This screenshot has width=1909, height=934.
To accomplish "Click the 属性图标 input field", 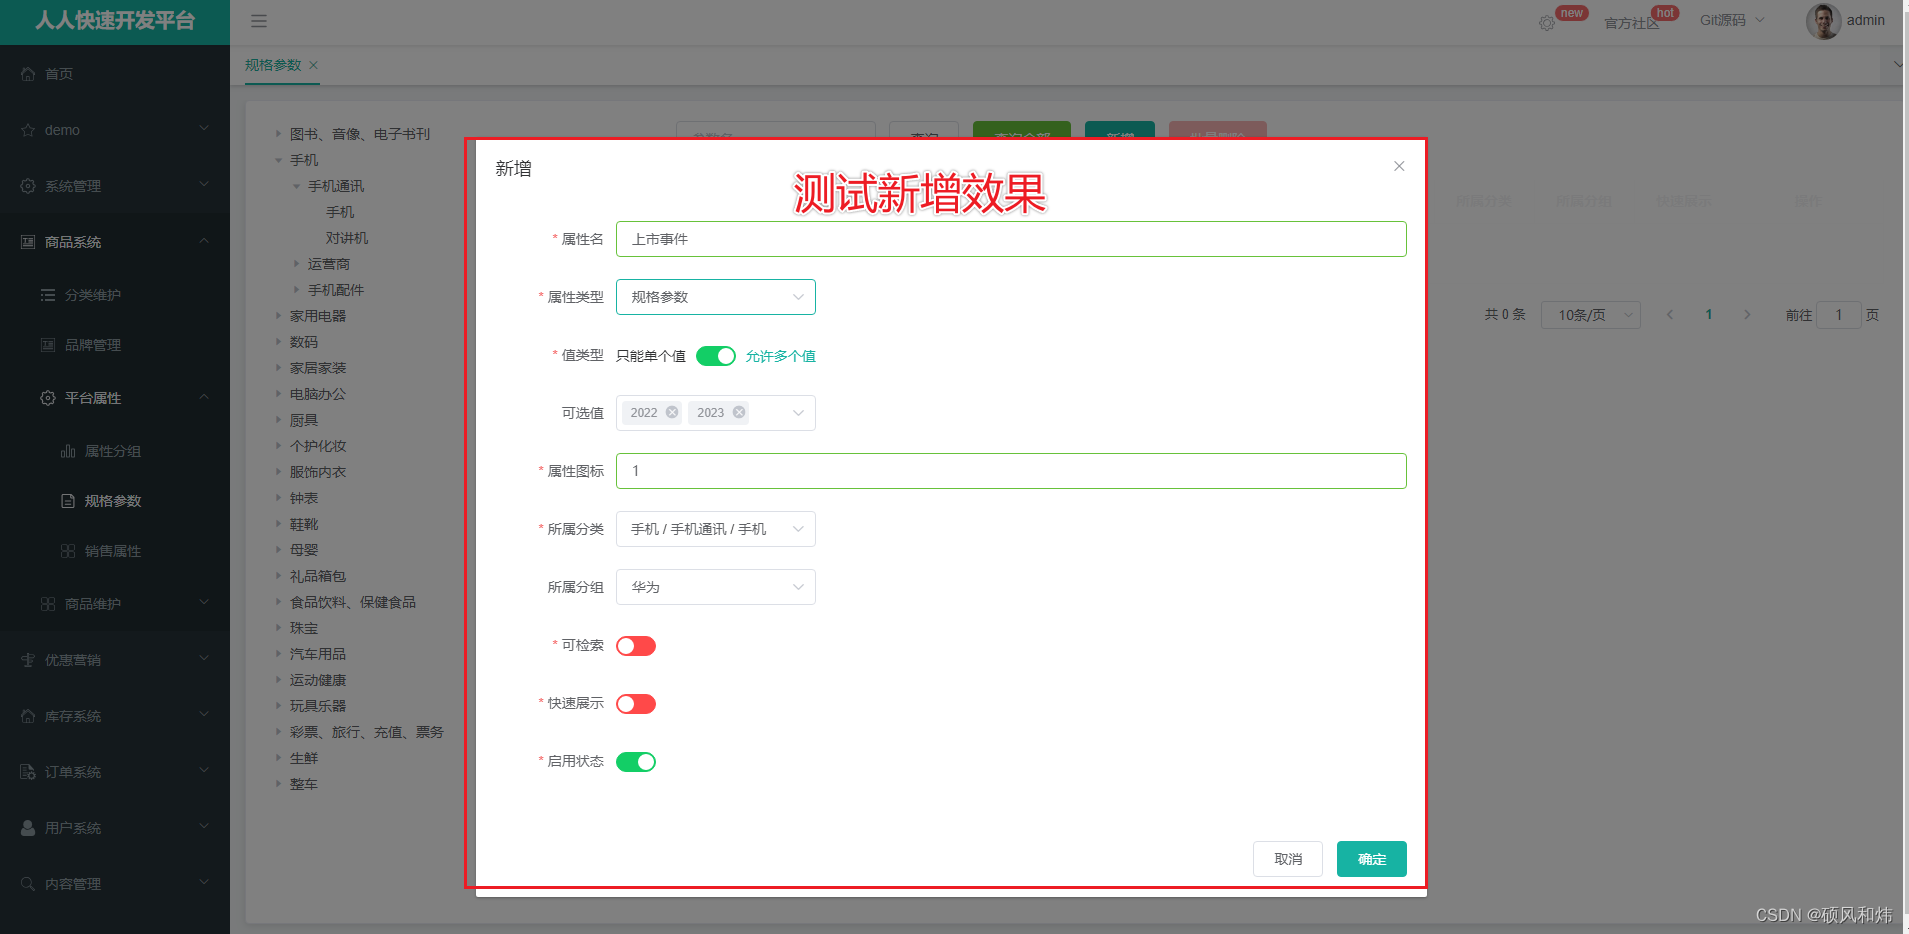I will click(1011, 471).
